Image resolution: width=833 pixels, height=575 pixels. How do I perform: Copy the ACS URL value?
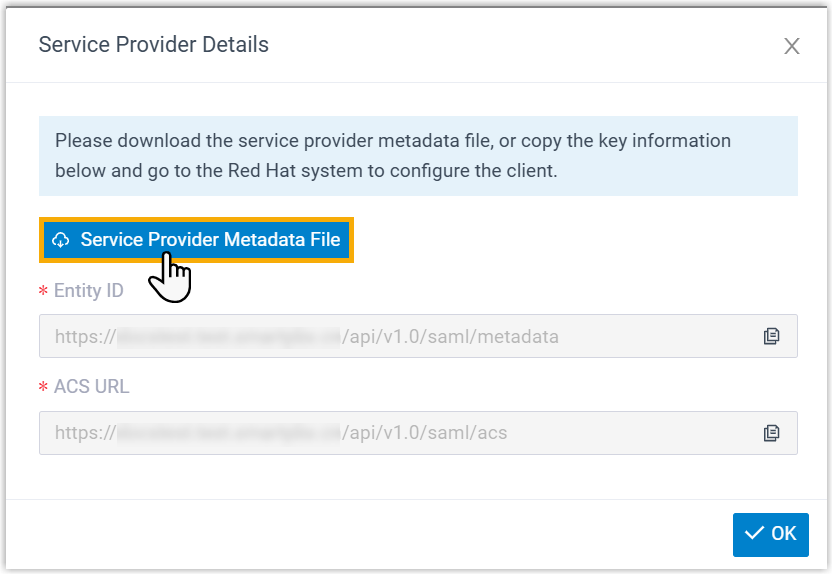771,433
